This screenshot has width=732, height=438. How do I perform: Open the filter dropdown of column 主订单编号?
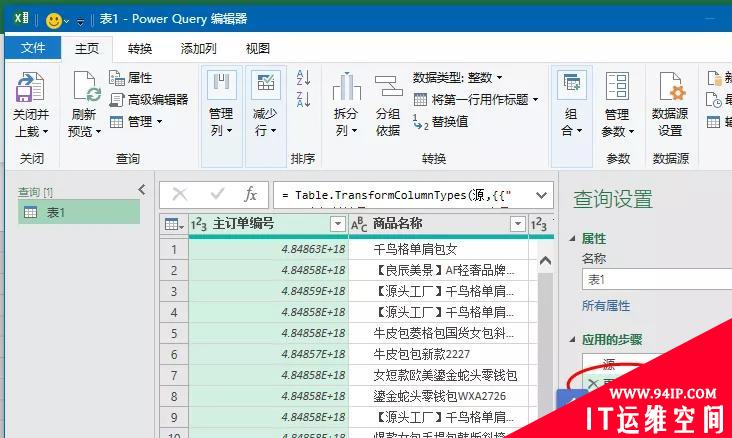pyautogui.click(x=338, y=224)
